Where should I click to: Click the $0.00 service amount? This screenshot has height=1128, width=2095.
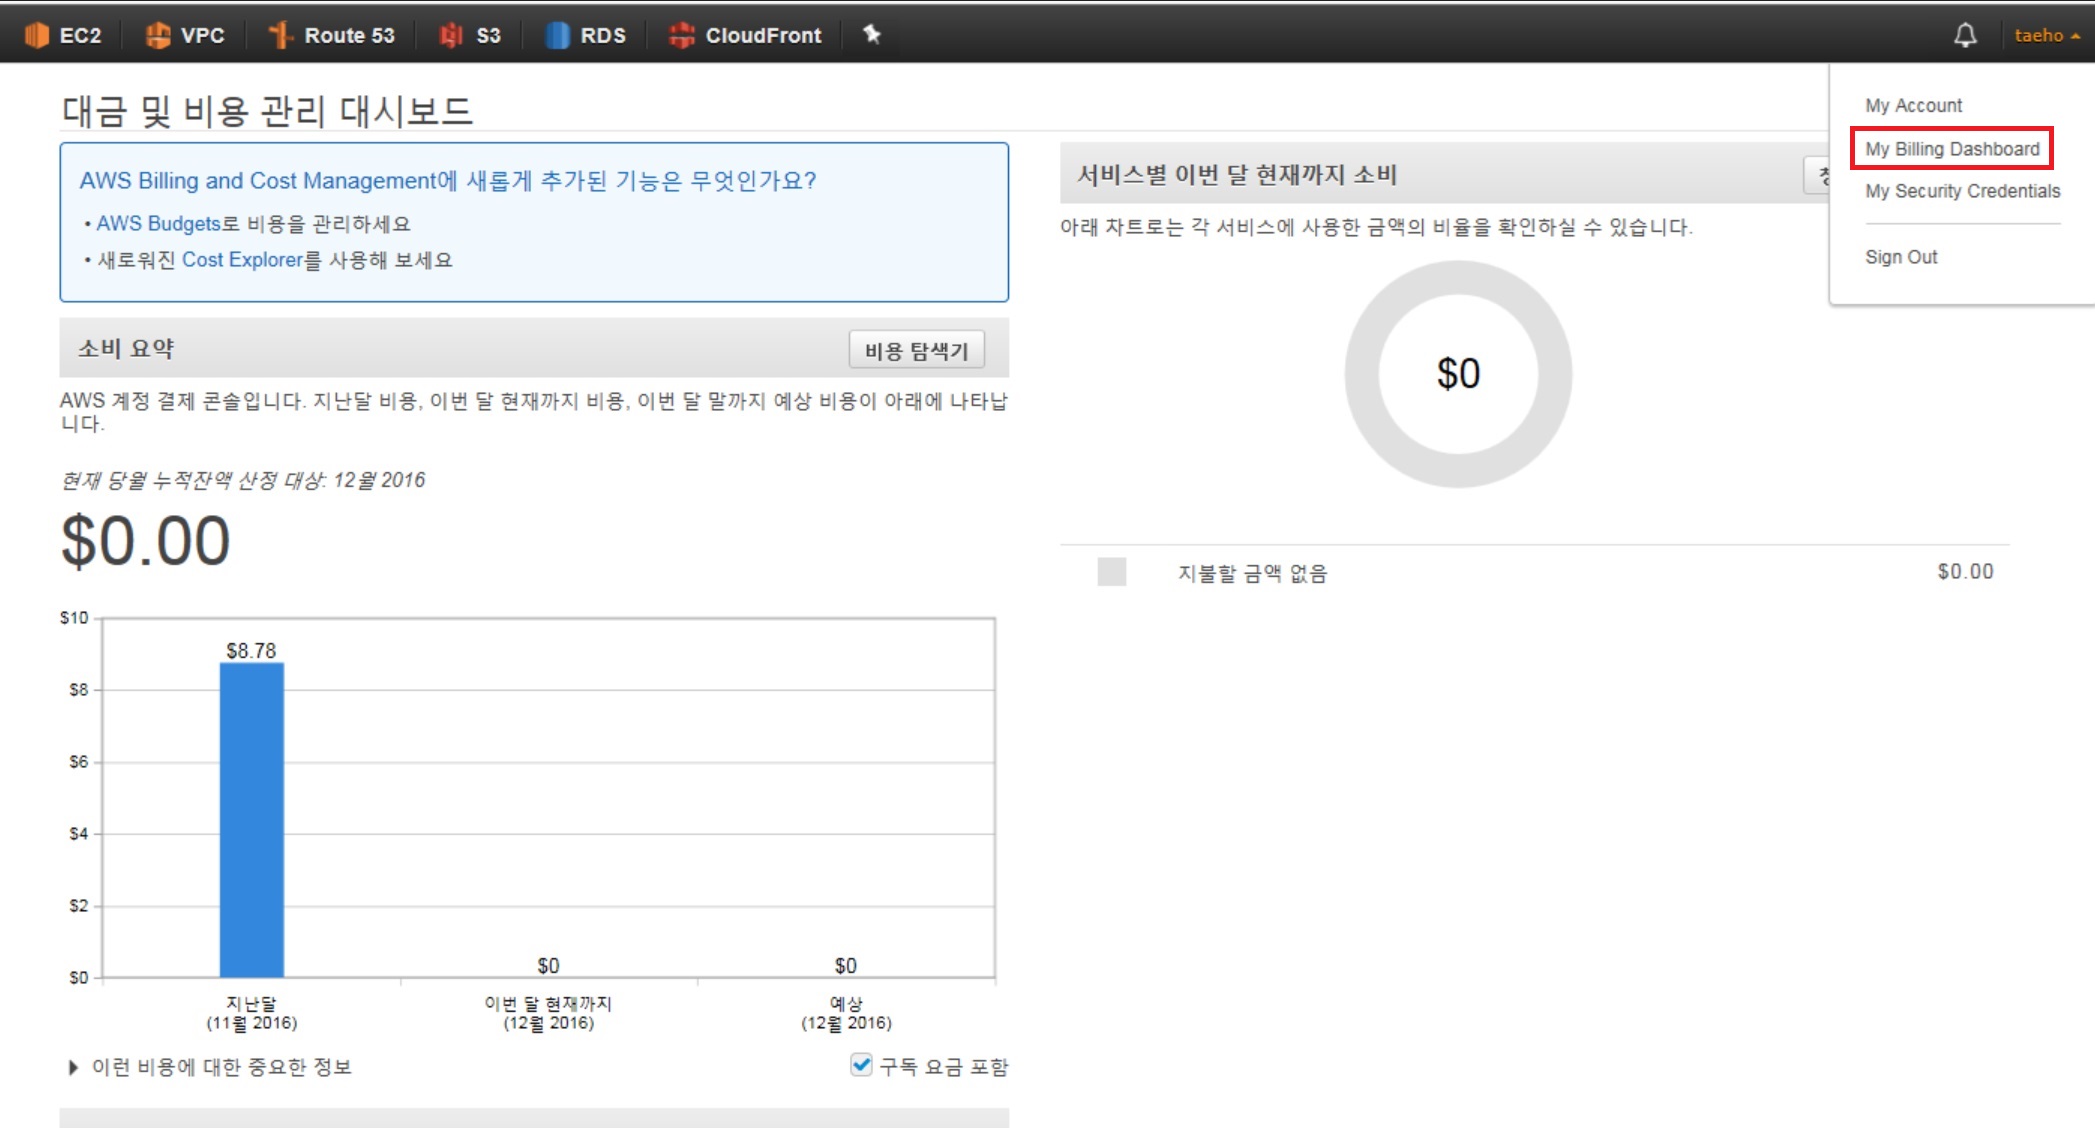[x=1965, y=571]
